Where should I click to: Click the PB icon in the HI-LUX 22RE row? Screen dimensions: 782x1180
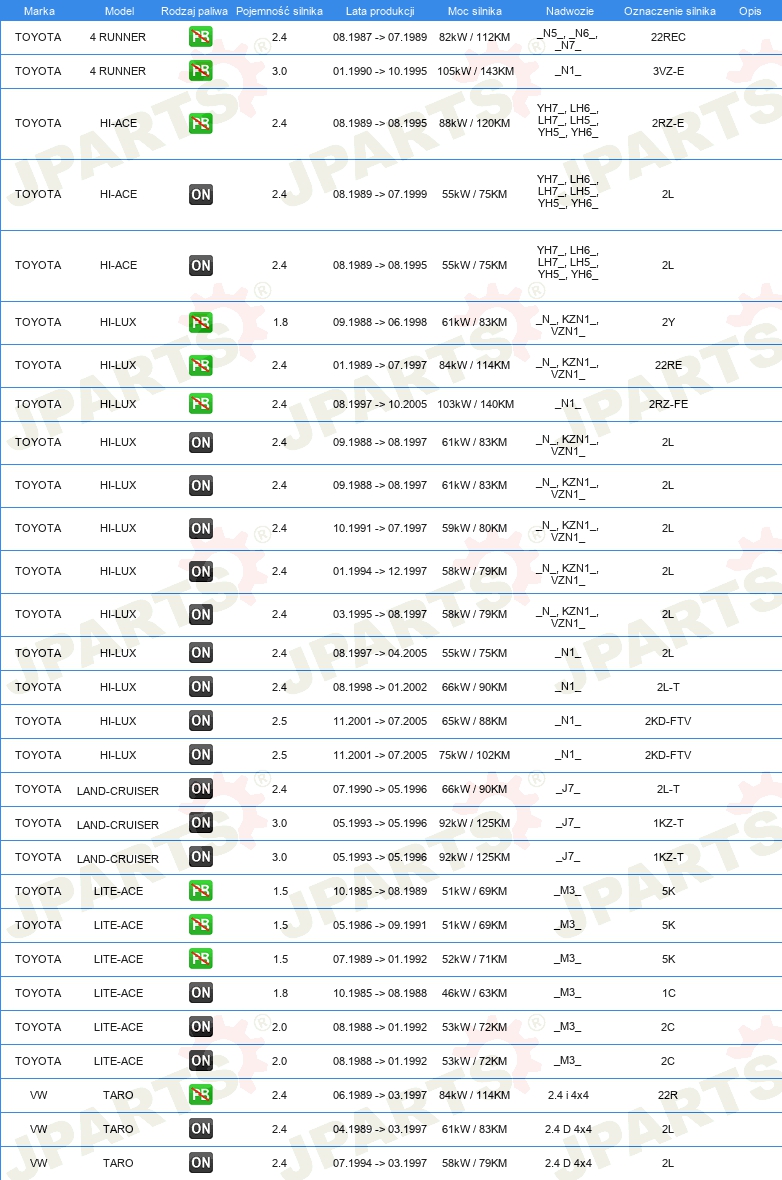point(200,365)
